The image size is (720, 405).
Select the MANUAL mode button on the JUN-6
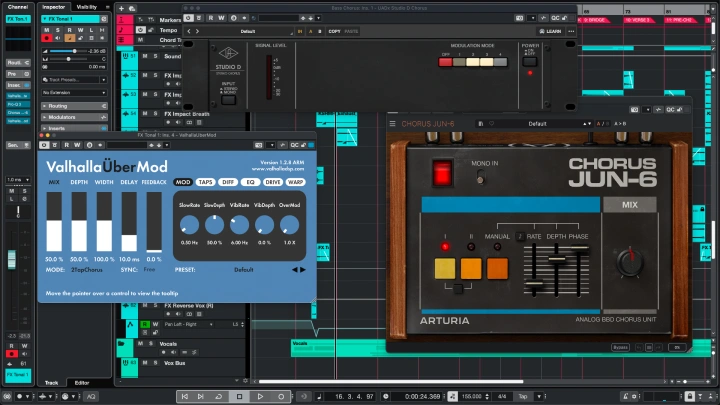(497, 269)
